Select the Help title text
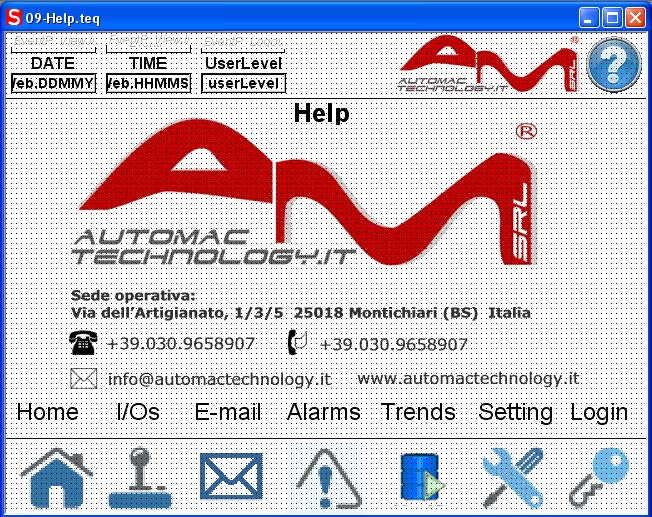Viewport: 652px width, 517px height. point(321,113)
